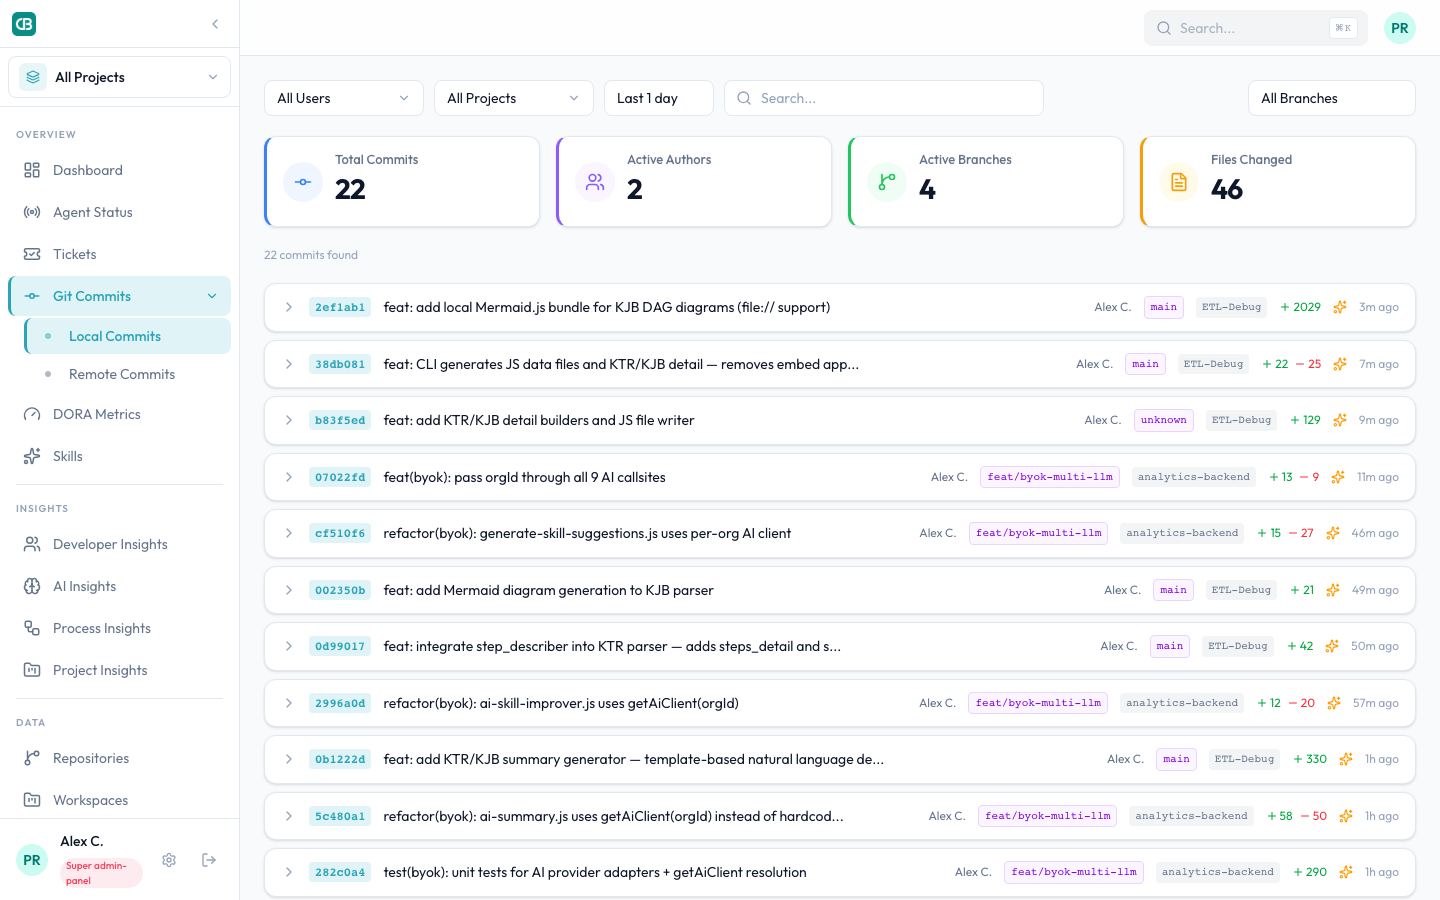The image size is (1440, 900).
Task: Open Dashboard from the sidebar
Action: click(x=119, y=170)
